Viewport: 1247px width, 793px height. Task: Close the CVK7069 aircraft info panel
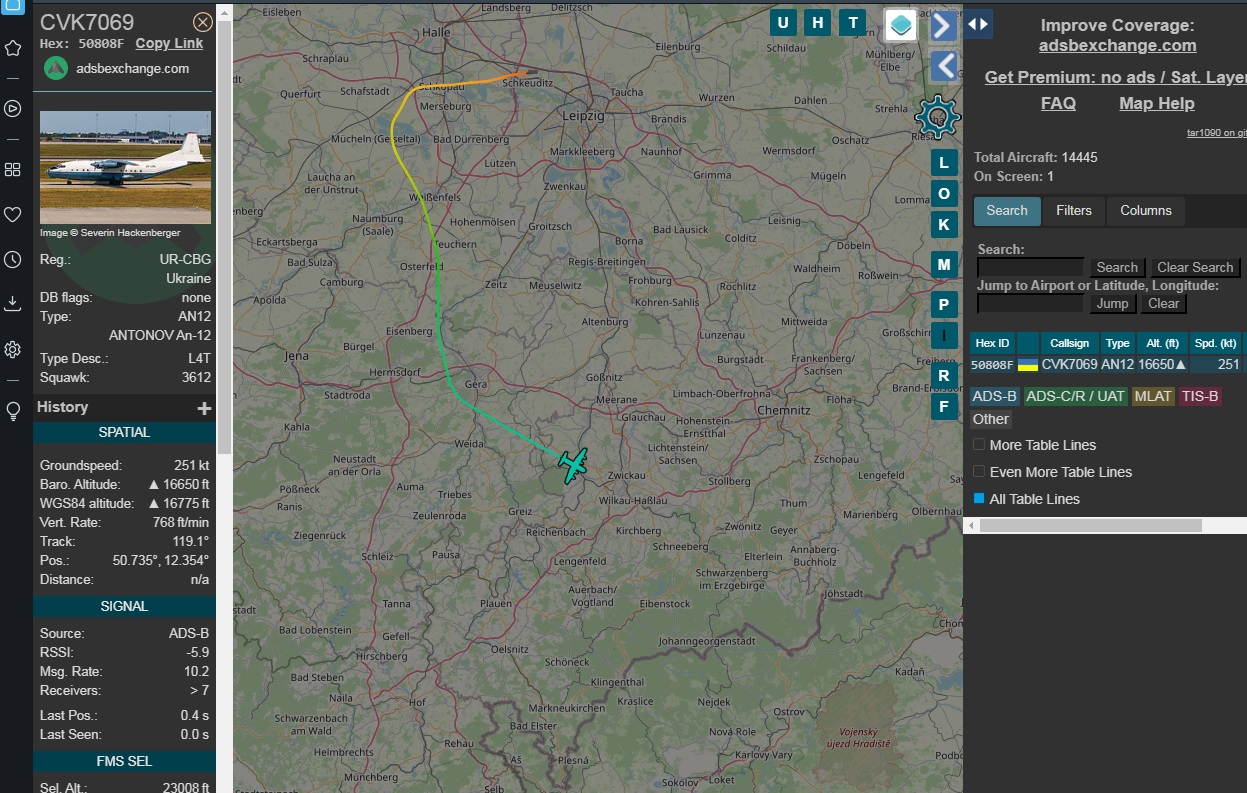tap(202, 22)
